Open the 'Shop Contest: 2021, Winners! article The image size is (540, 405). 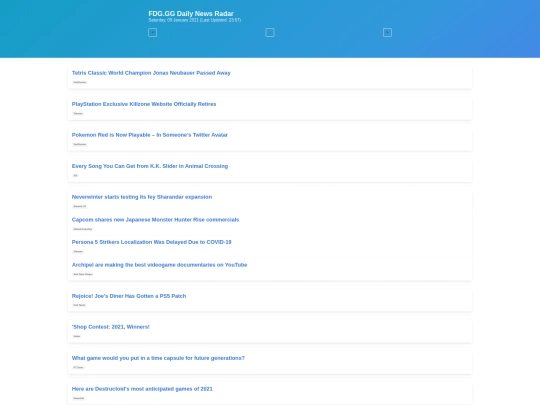point(111,327)
